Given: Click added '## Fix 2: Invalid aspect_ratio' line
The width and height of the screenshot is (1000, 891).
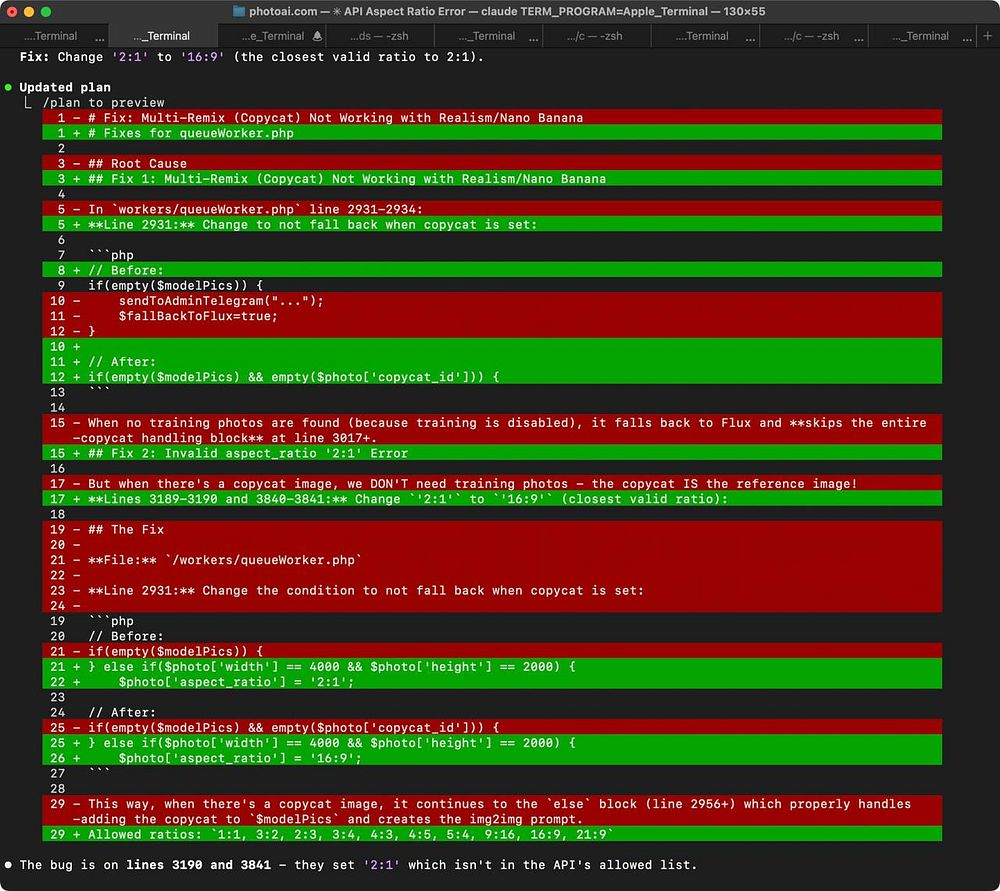Looking at the screenshot, I should (492, 453).
